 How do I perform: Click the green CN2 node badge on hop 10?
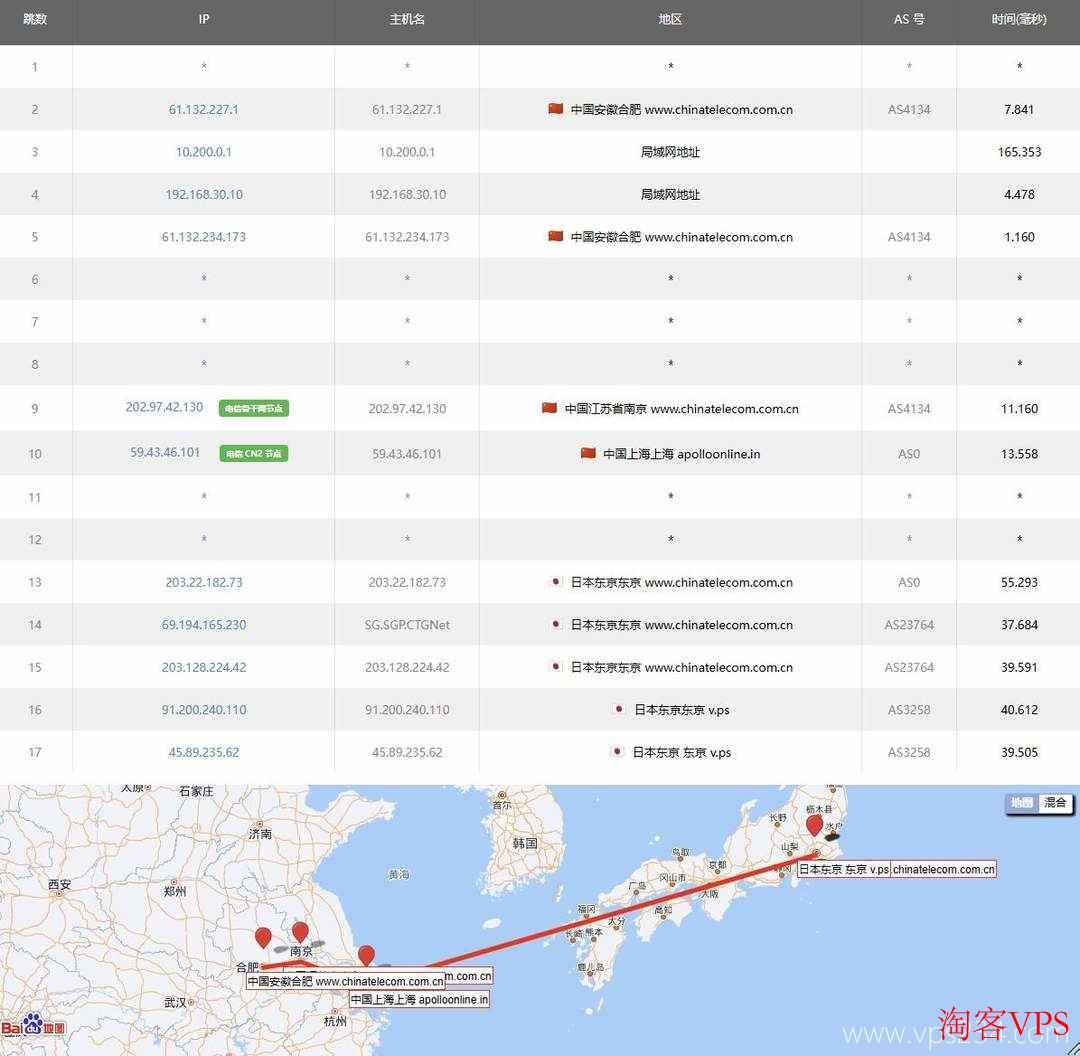click(x=253, y=453)
